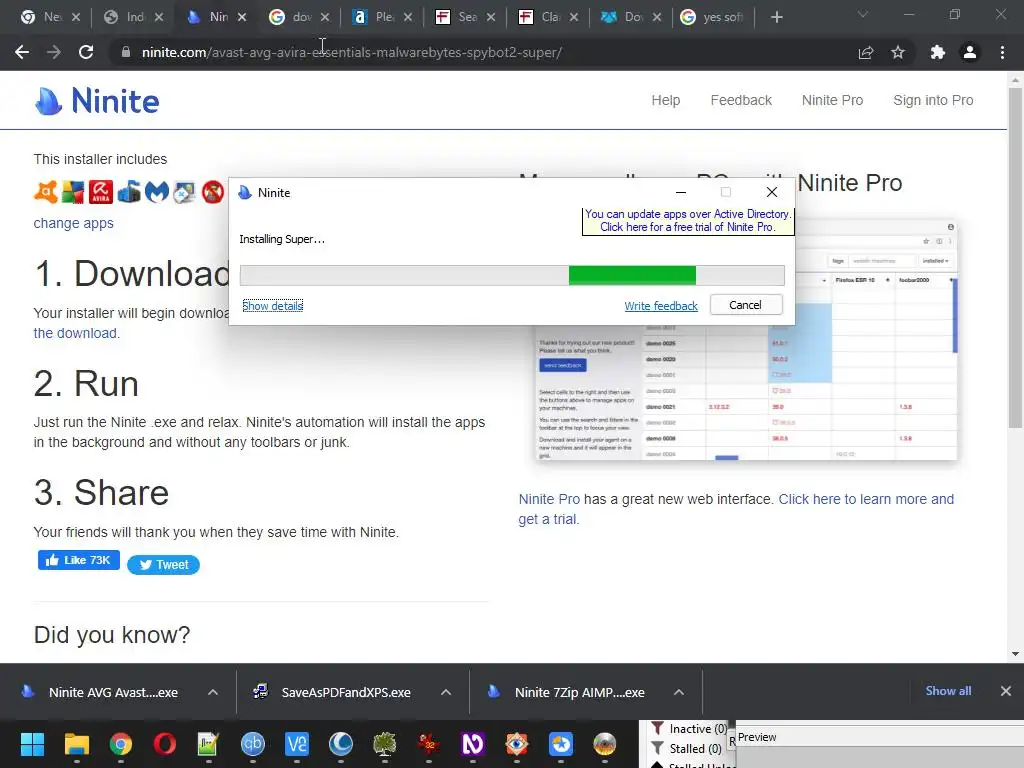Open Opera browser from the taskbar
Screen dimensions: 1024x768
pos(165,744)
